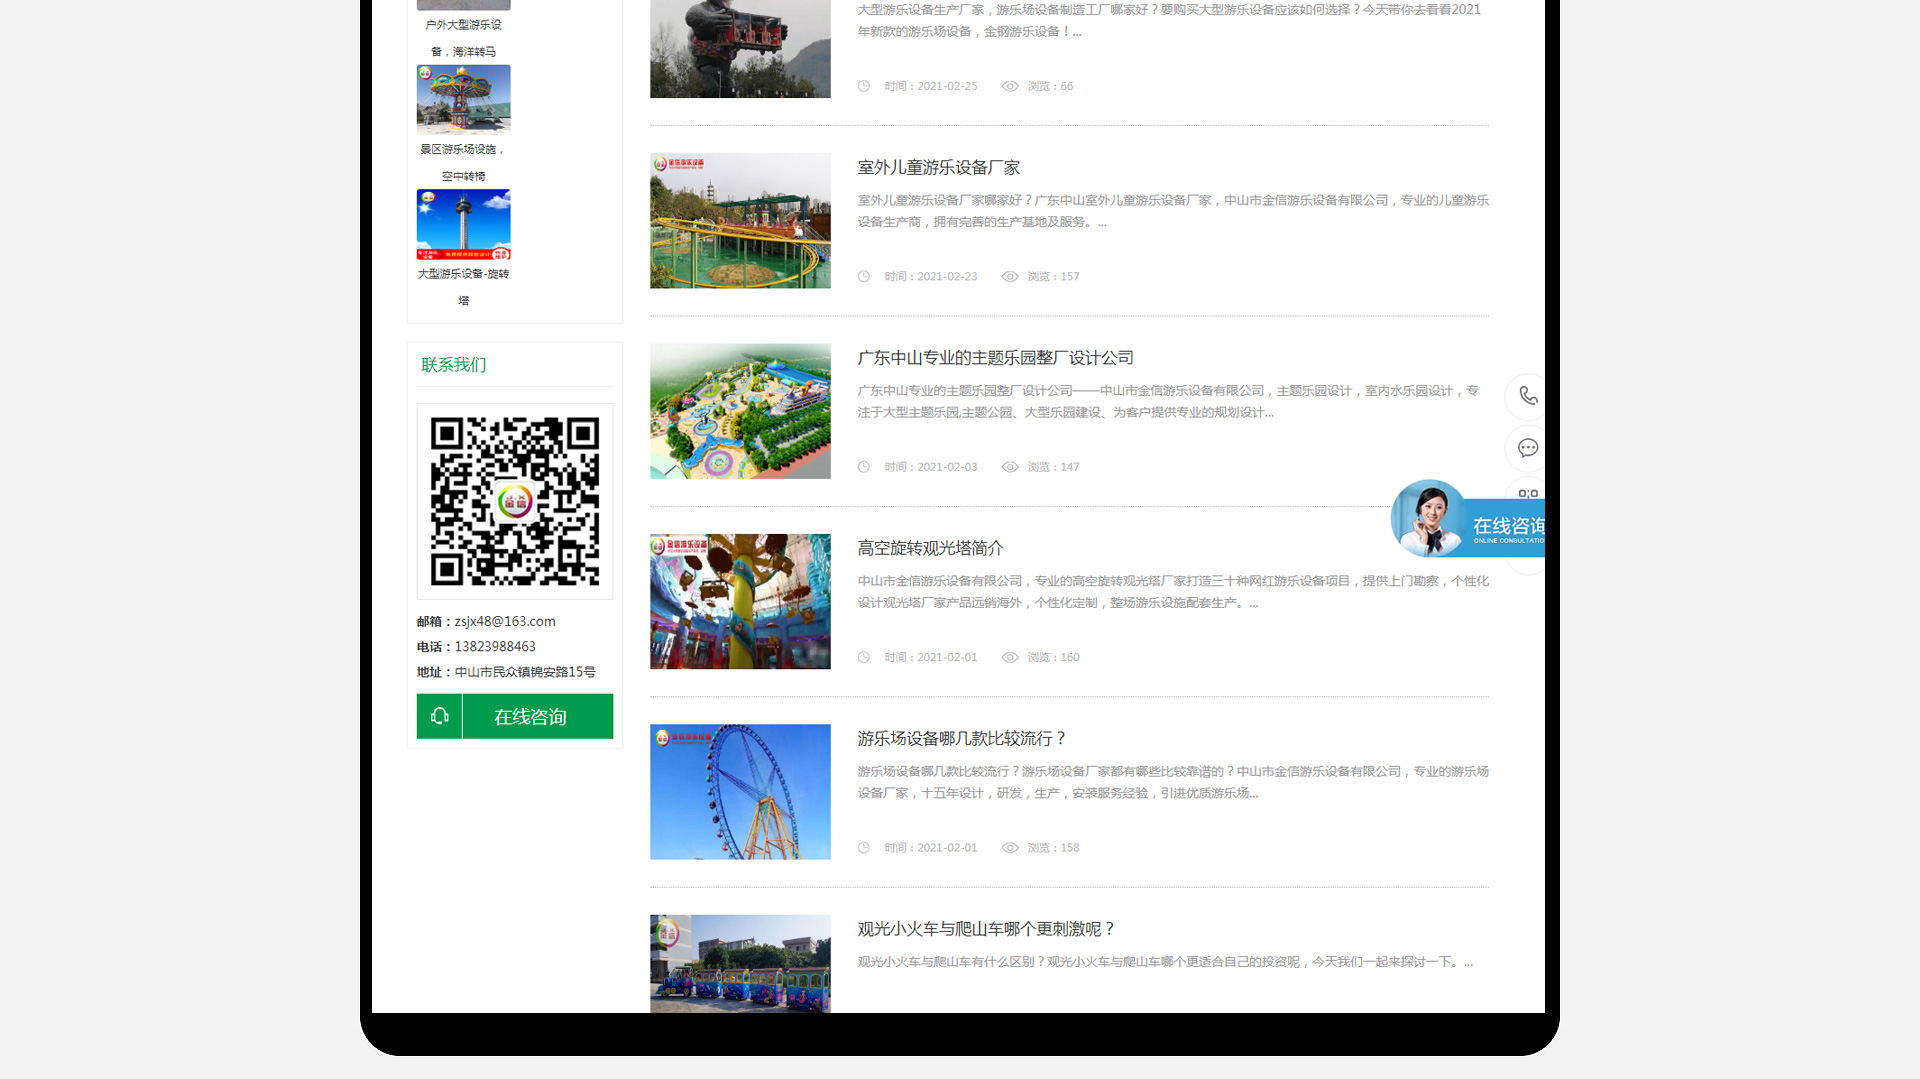1920x1079 pixels.
Task: Open product link 户外大型游乐设备，海洋转马
Action: (463, 38)
